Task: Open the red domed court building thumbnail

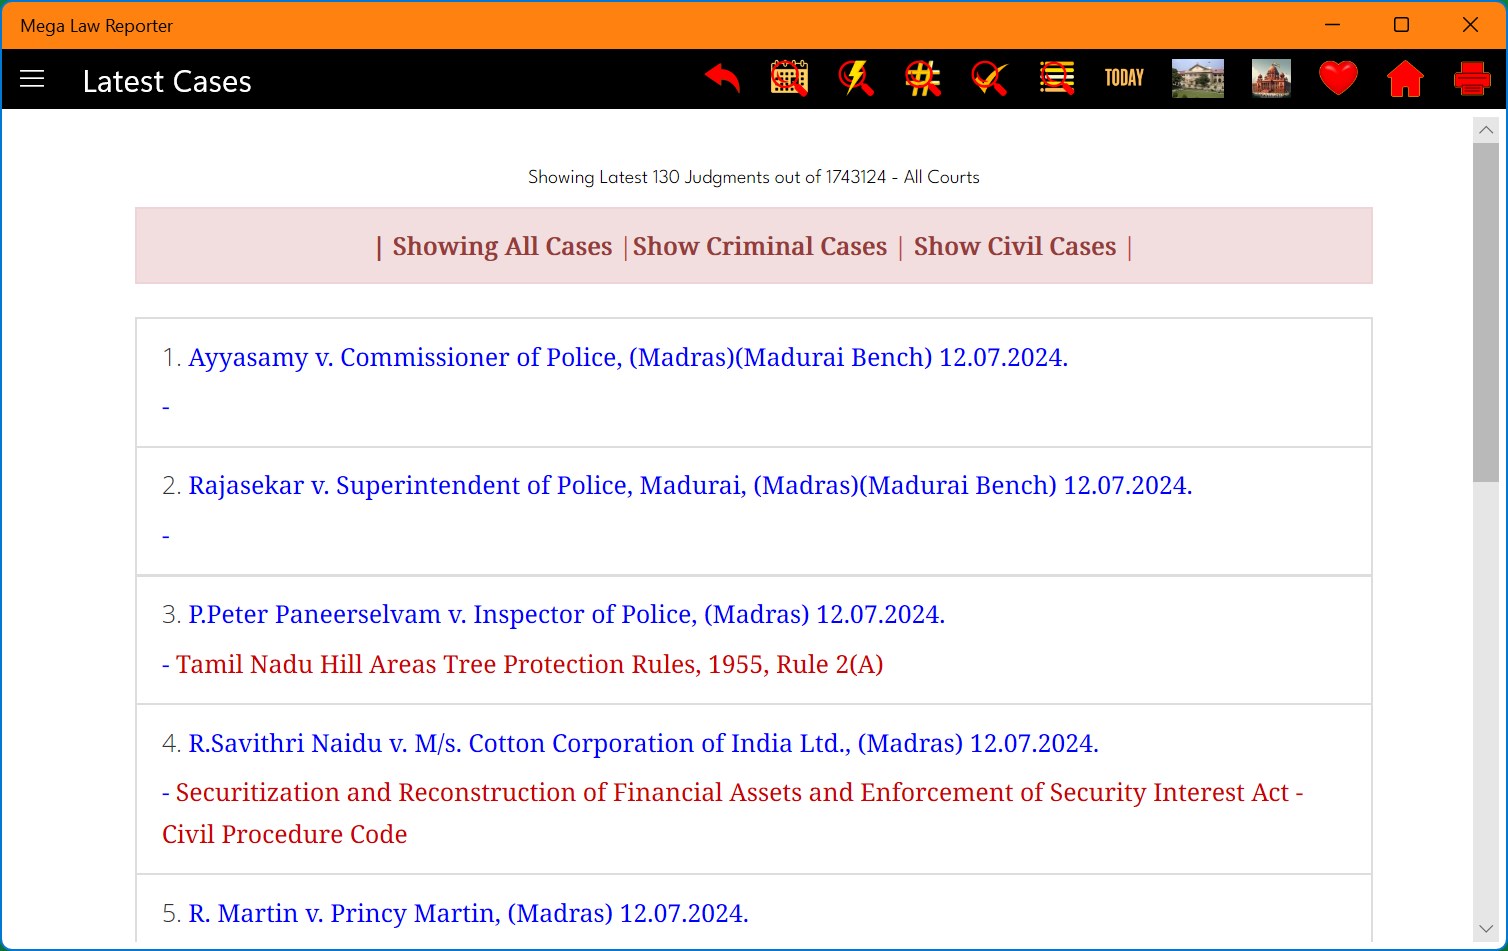Action: [x=1271, y=78]
